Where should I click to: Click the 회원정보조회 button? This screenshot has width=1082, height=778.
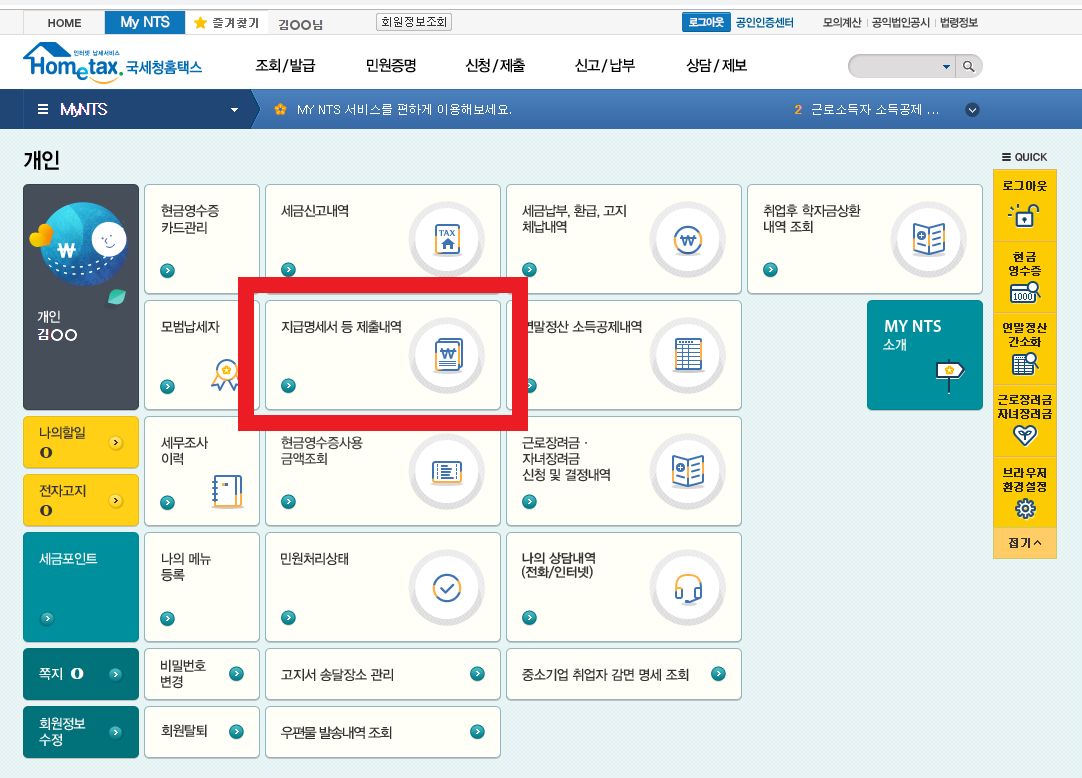click(414, 22)
